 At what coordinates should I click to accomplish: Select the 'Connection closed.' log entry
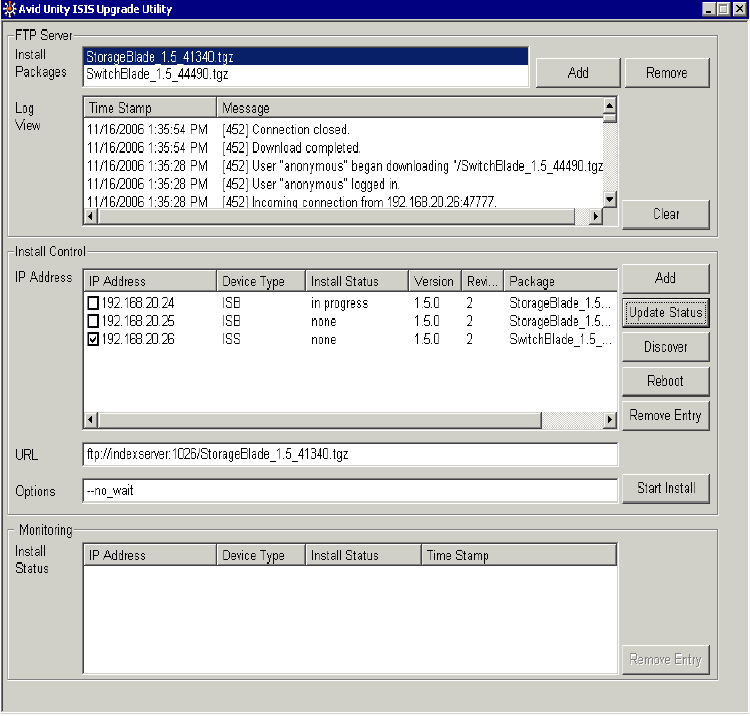343,130
